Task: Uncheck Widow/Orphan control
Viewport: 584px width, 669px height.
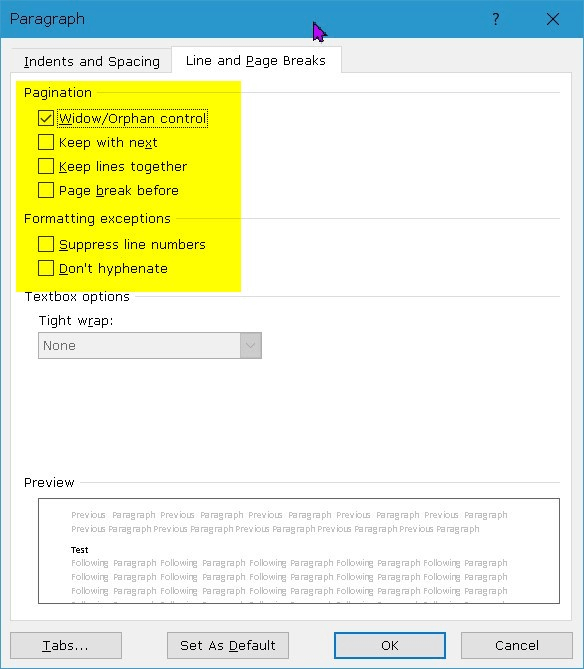Action: pyautogui.click(x=46, y=118)
